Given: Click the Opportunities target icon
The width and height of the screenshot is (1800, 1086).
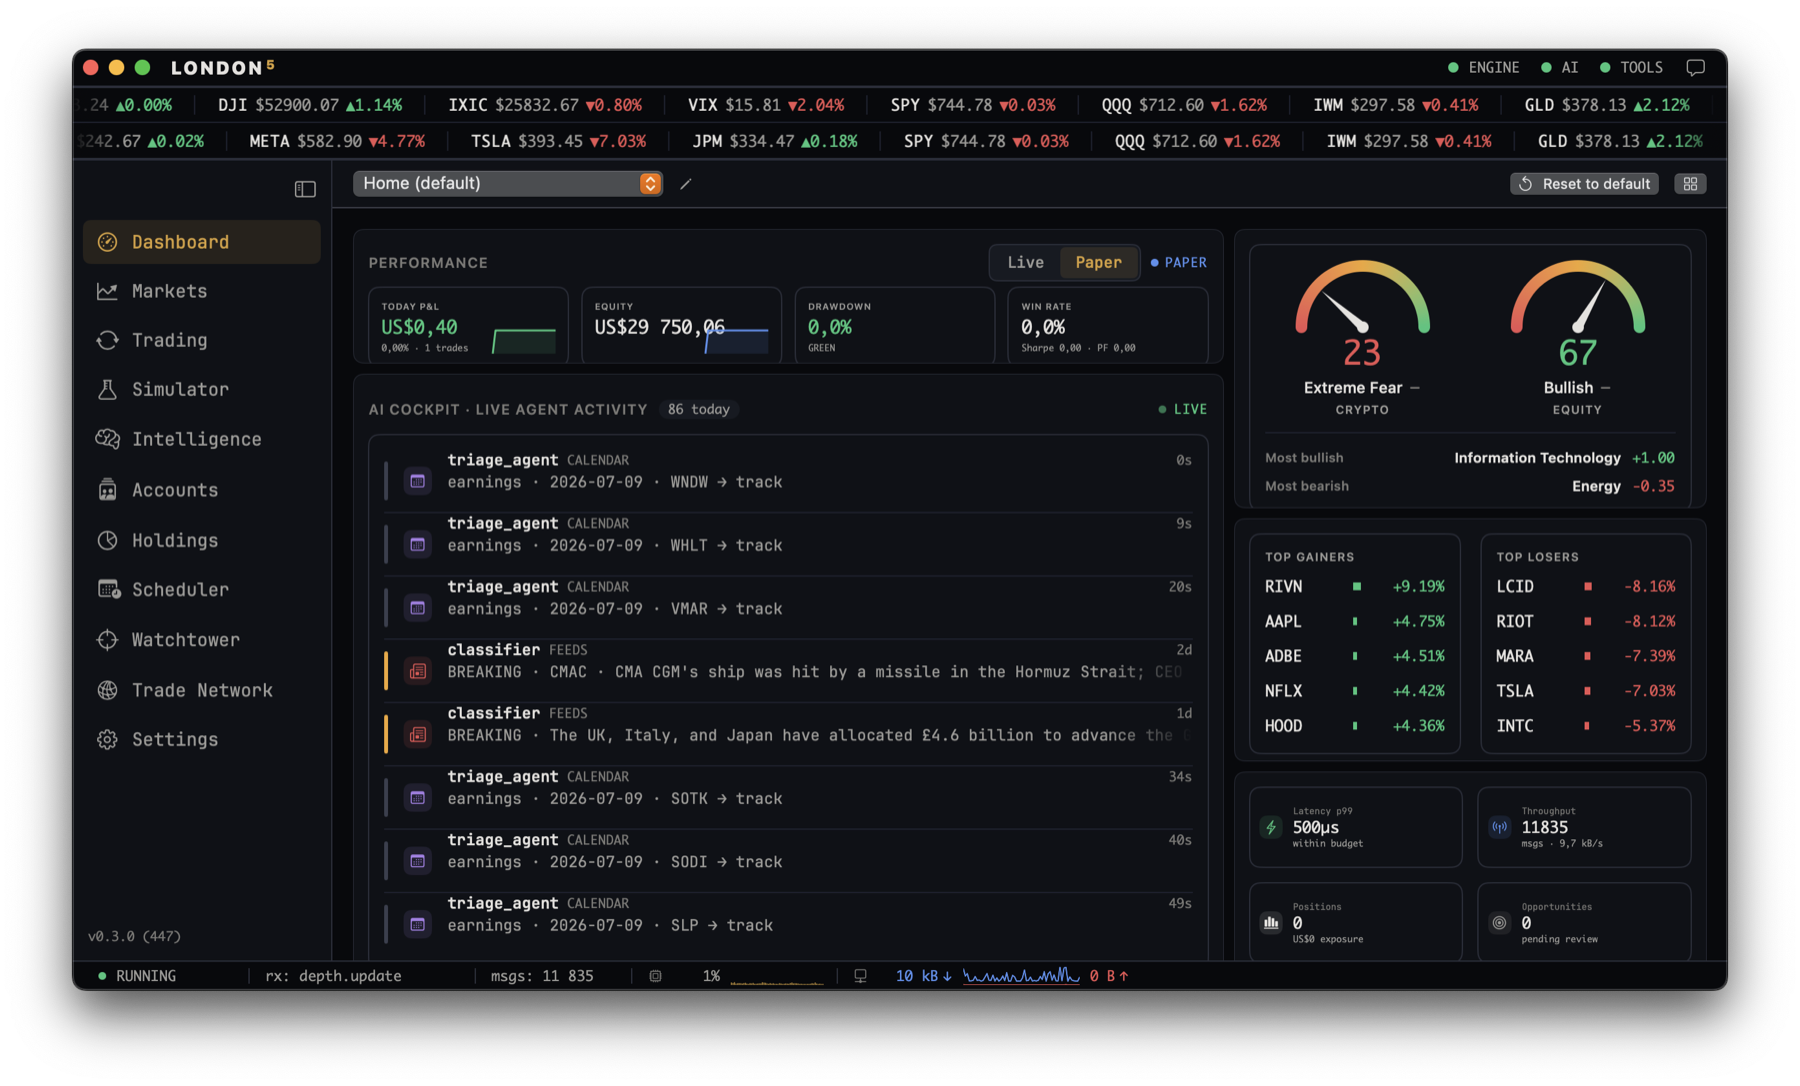Looking at the screenshot, I should coord(1499,923).
